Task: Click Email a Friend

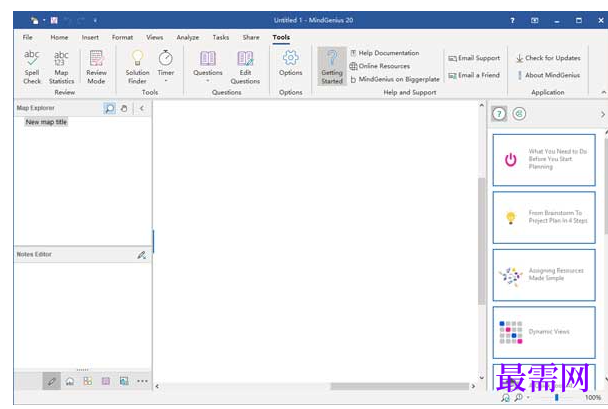Action: tap(474, 75)
